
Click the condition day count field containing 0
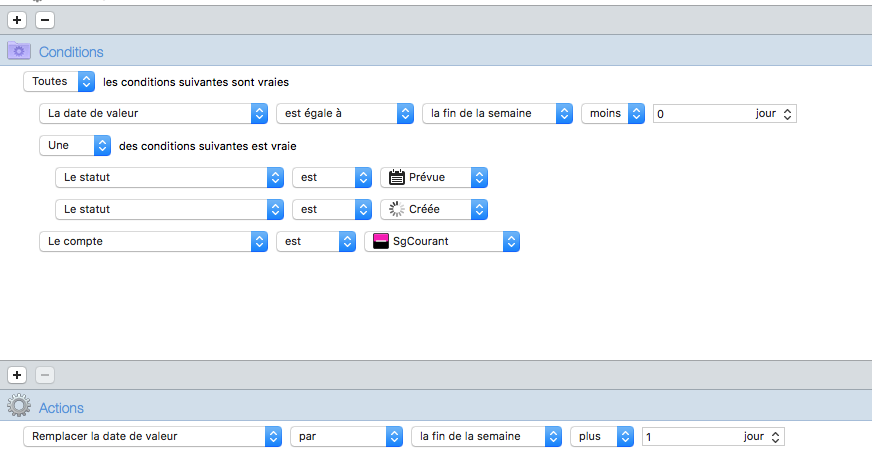[x=724, y=113]
